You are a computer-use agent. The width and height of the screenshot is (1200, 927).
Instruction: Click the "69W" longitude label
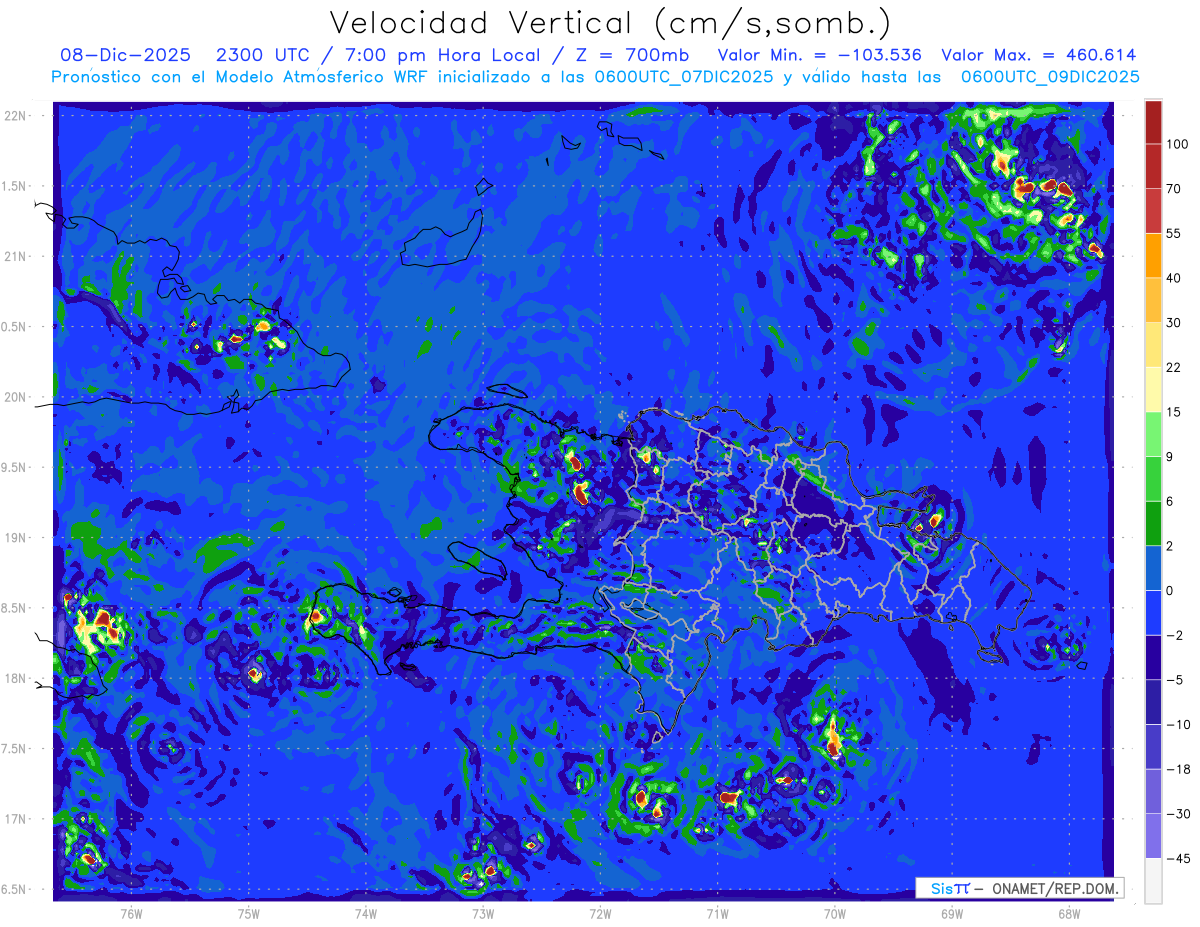click(952, 913)
